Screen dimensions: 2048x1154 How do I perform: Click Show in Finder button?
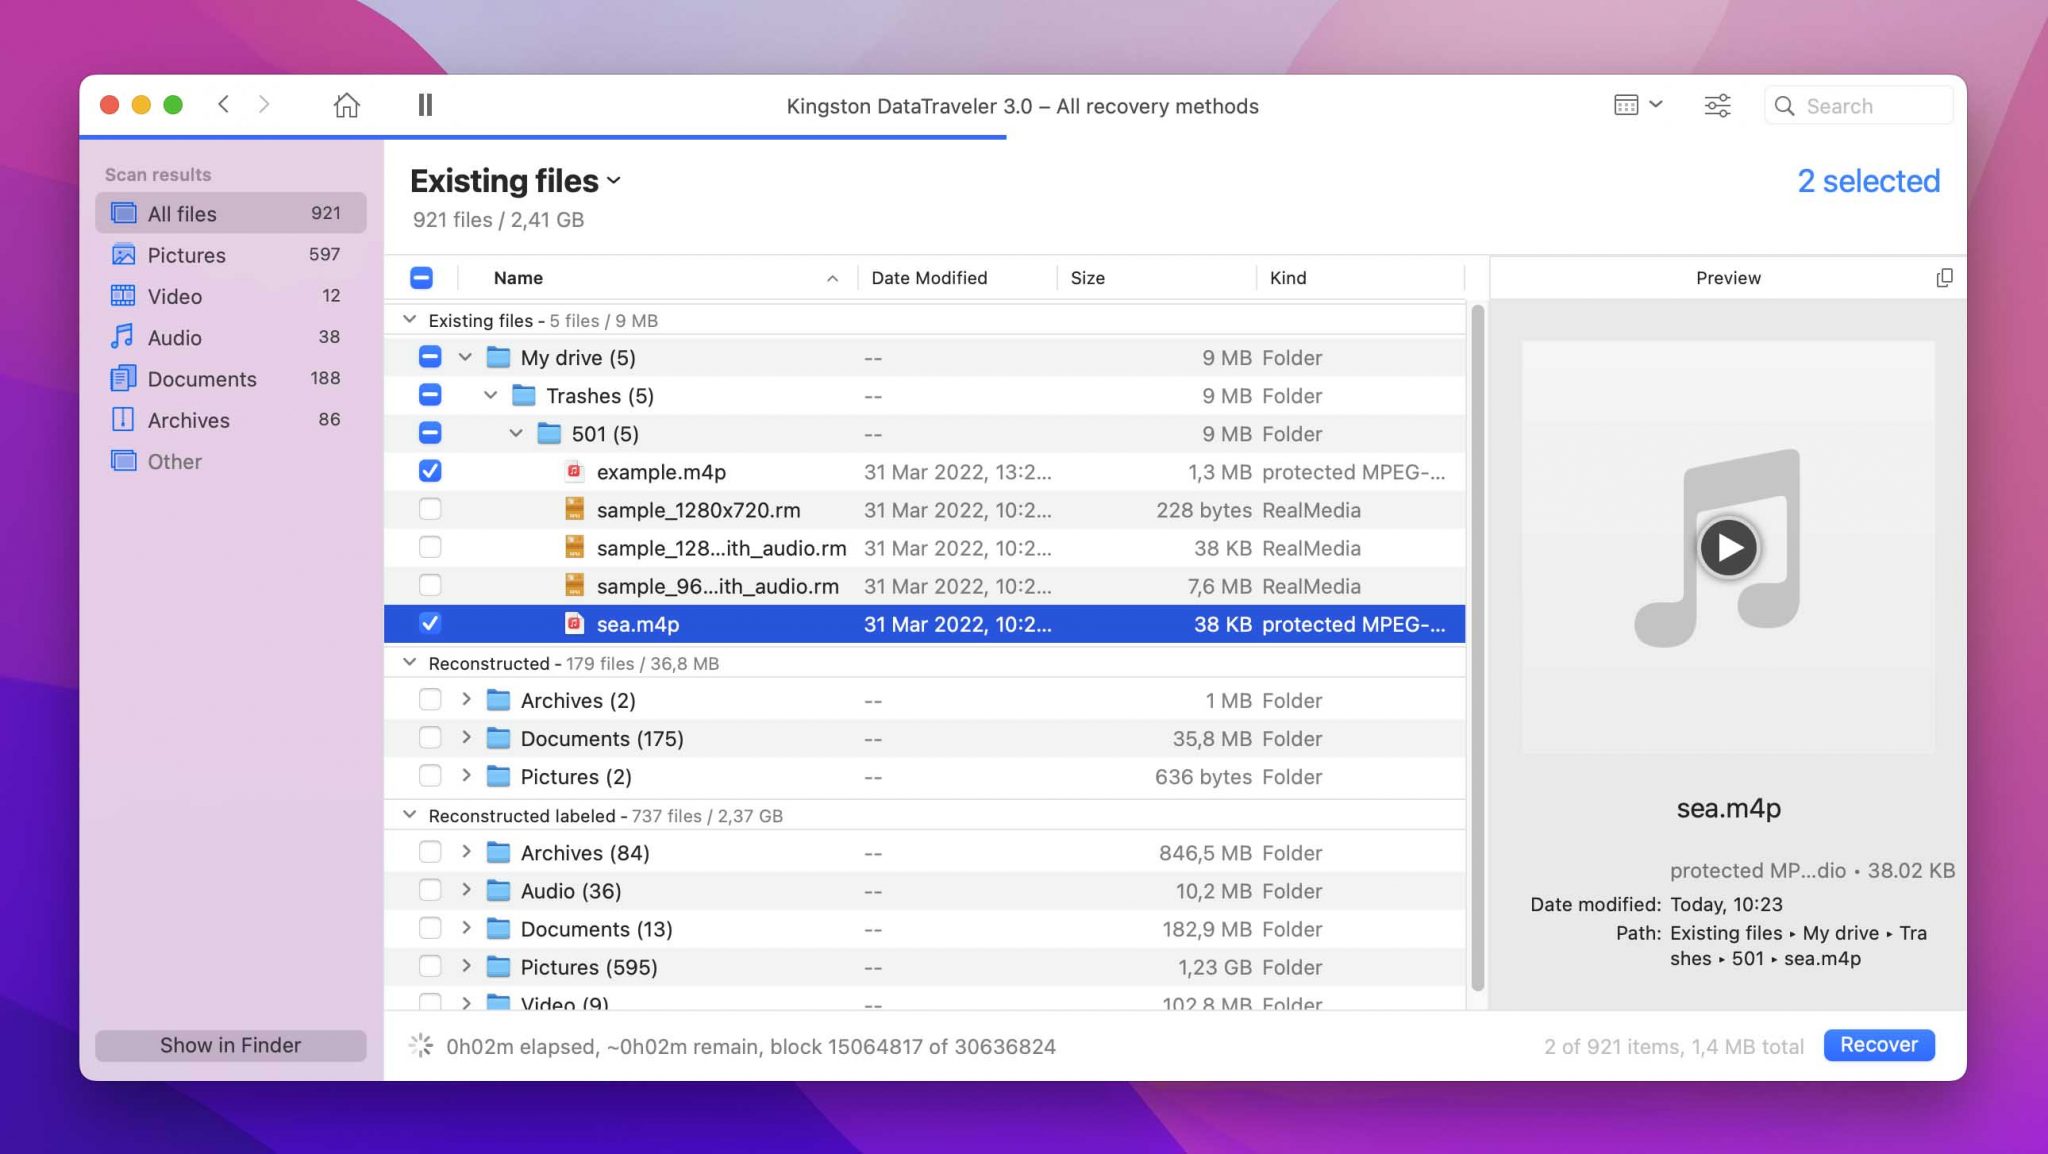point(231,1044)
